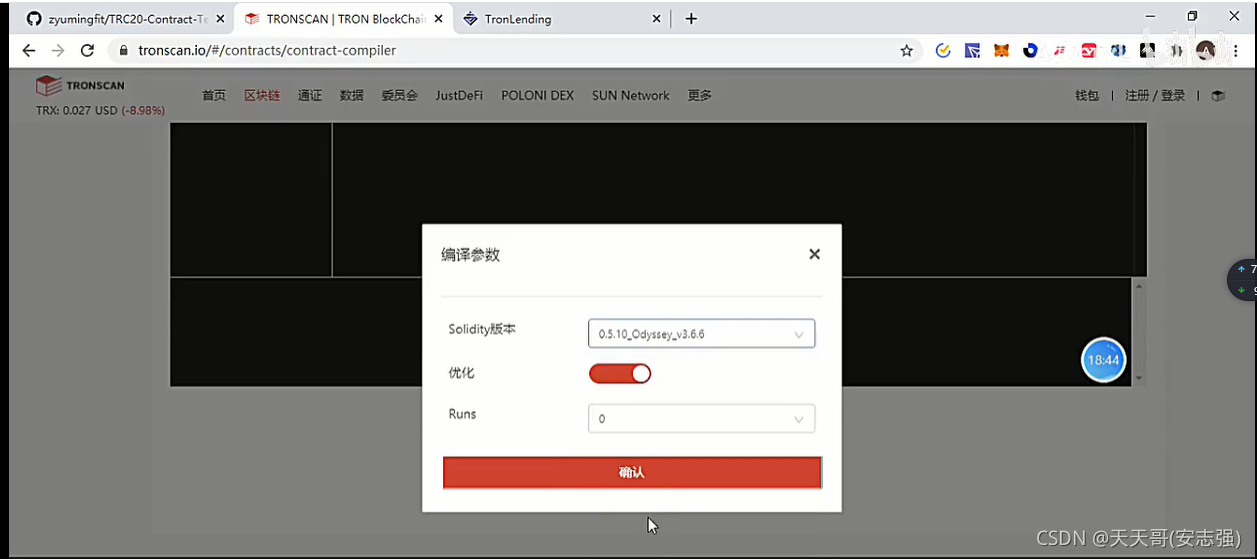Open the 委员会 committee menu
The width and height of the screenshot is (1257, 559).
399,95
